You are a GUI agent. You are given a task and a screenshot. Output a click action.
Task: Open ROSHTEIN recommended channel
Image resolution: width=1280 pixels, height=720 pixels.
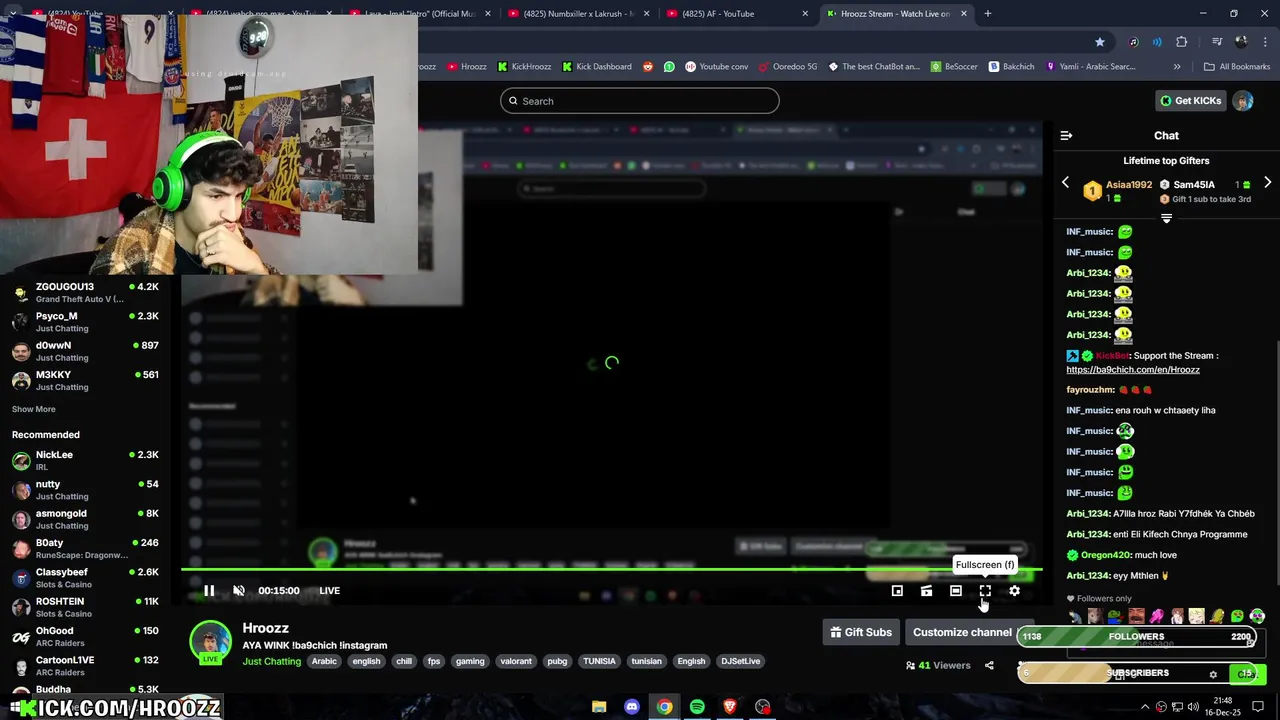85,607
